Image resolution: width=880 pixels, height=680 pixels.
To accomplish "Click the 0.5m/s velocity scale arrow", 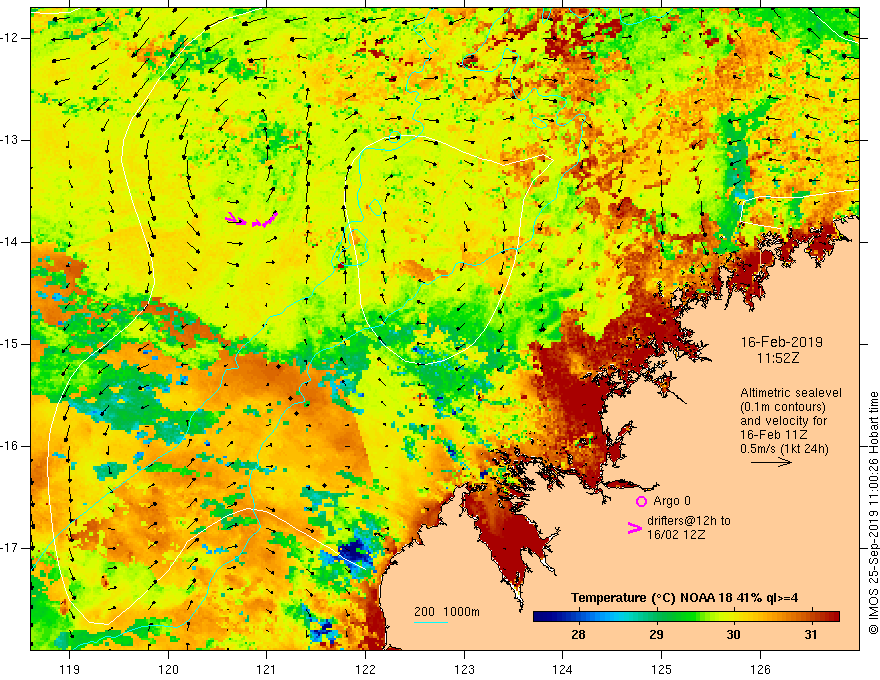I will coord(772,462).
